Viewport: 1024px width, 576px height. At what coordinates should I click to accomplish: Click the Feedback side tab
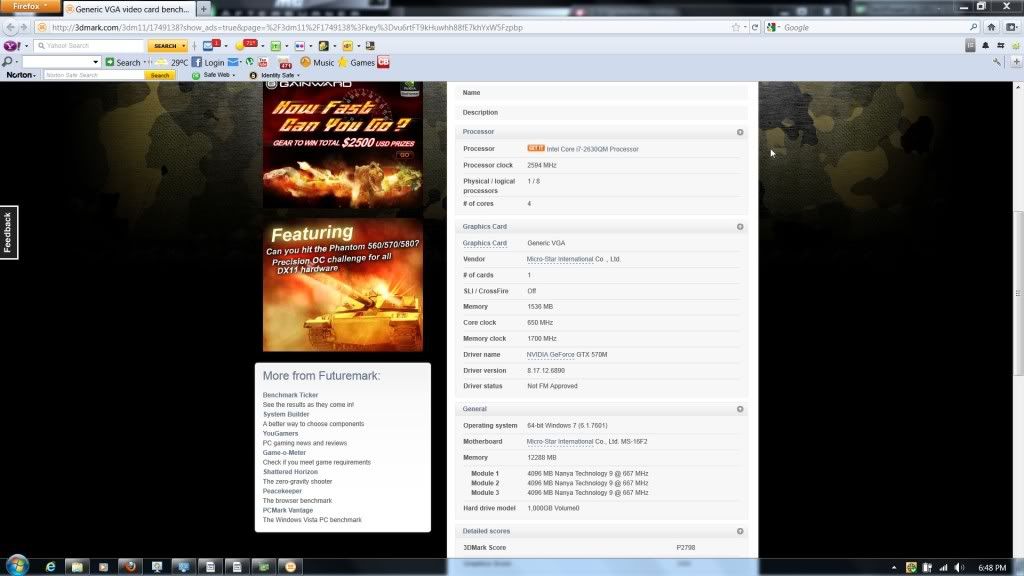click(x=8, y=232)
